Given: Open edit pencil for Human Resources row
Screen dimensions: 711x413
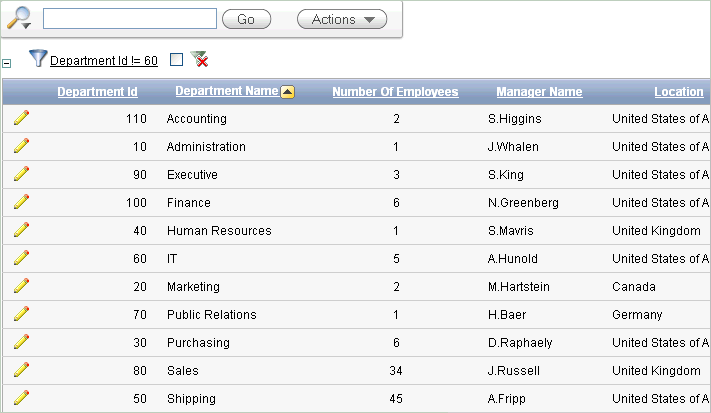Looking at the screenshot, I should [x=21, y=230].
